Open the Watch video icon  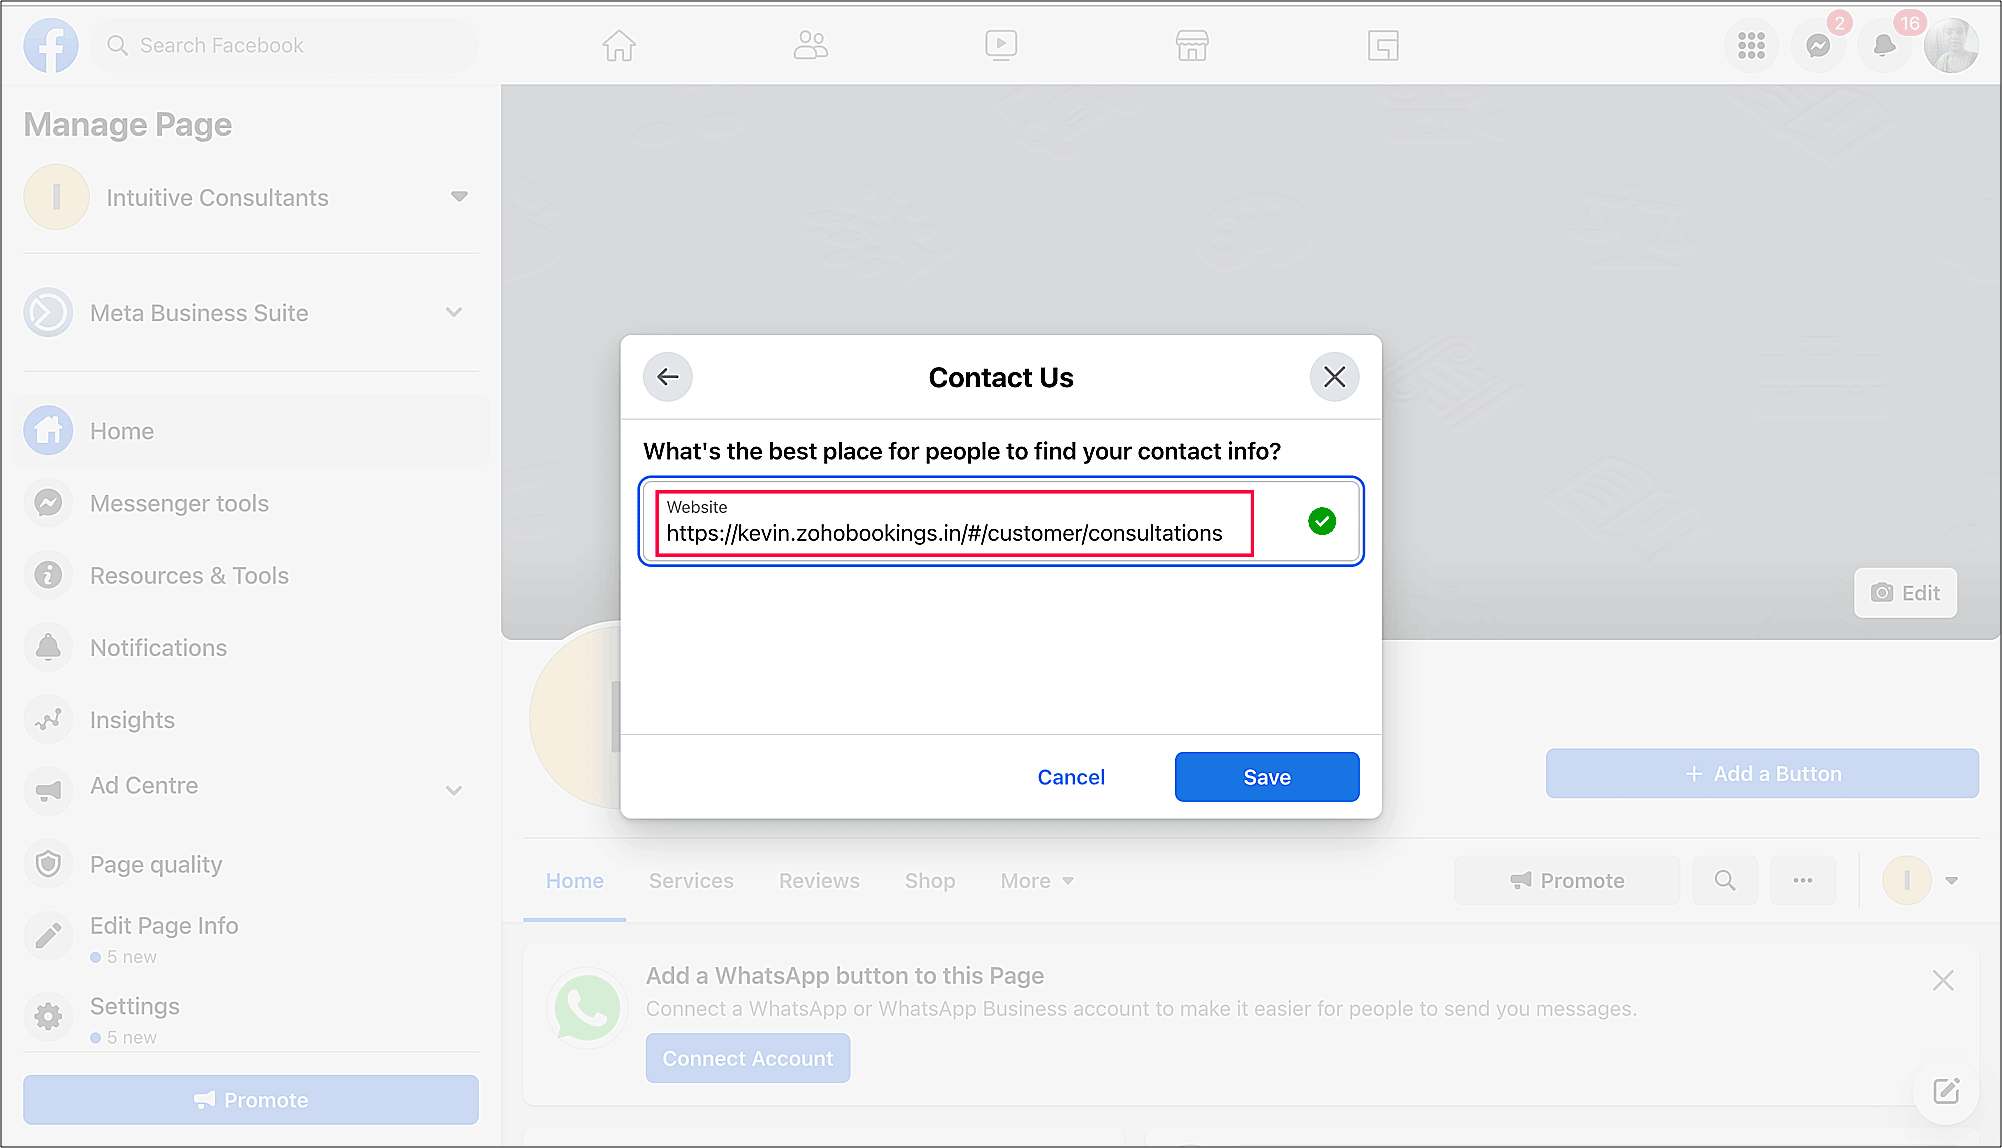click(x=1001, y=46)
